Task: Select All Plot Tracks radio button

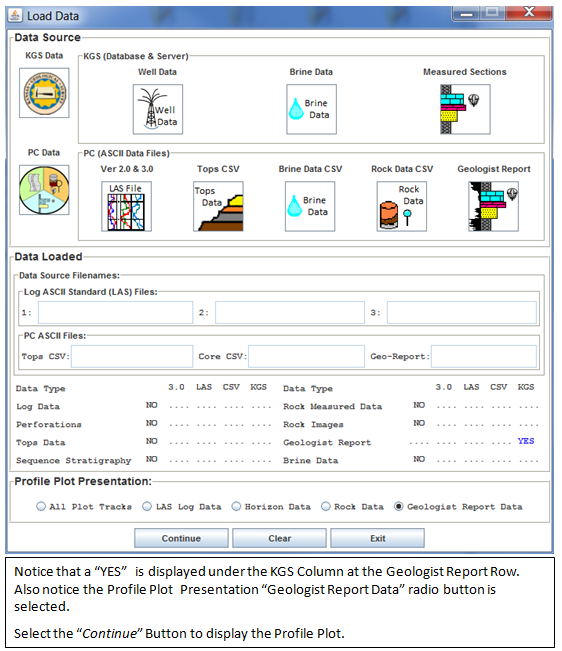Action: tap(41, 506)
